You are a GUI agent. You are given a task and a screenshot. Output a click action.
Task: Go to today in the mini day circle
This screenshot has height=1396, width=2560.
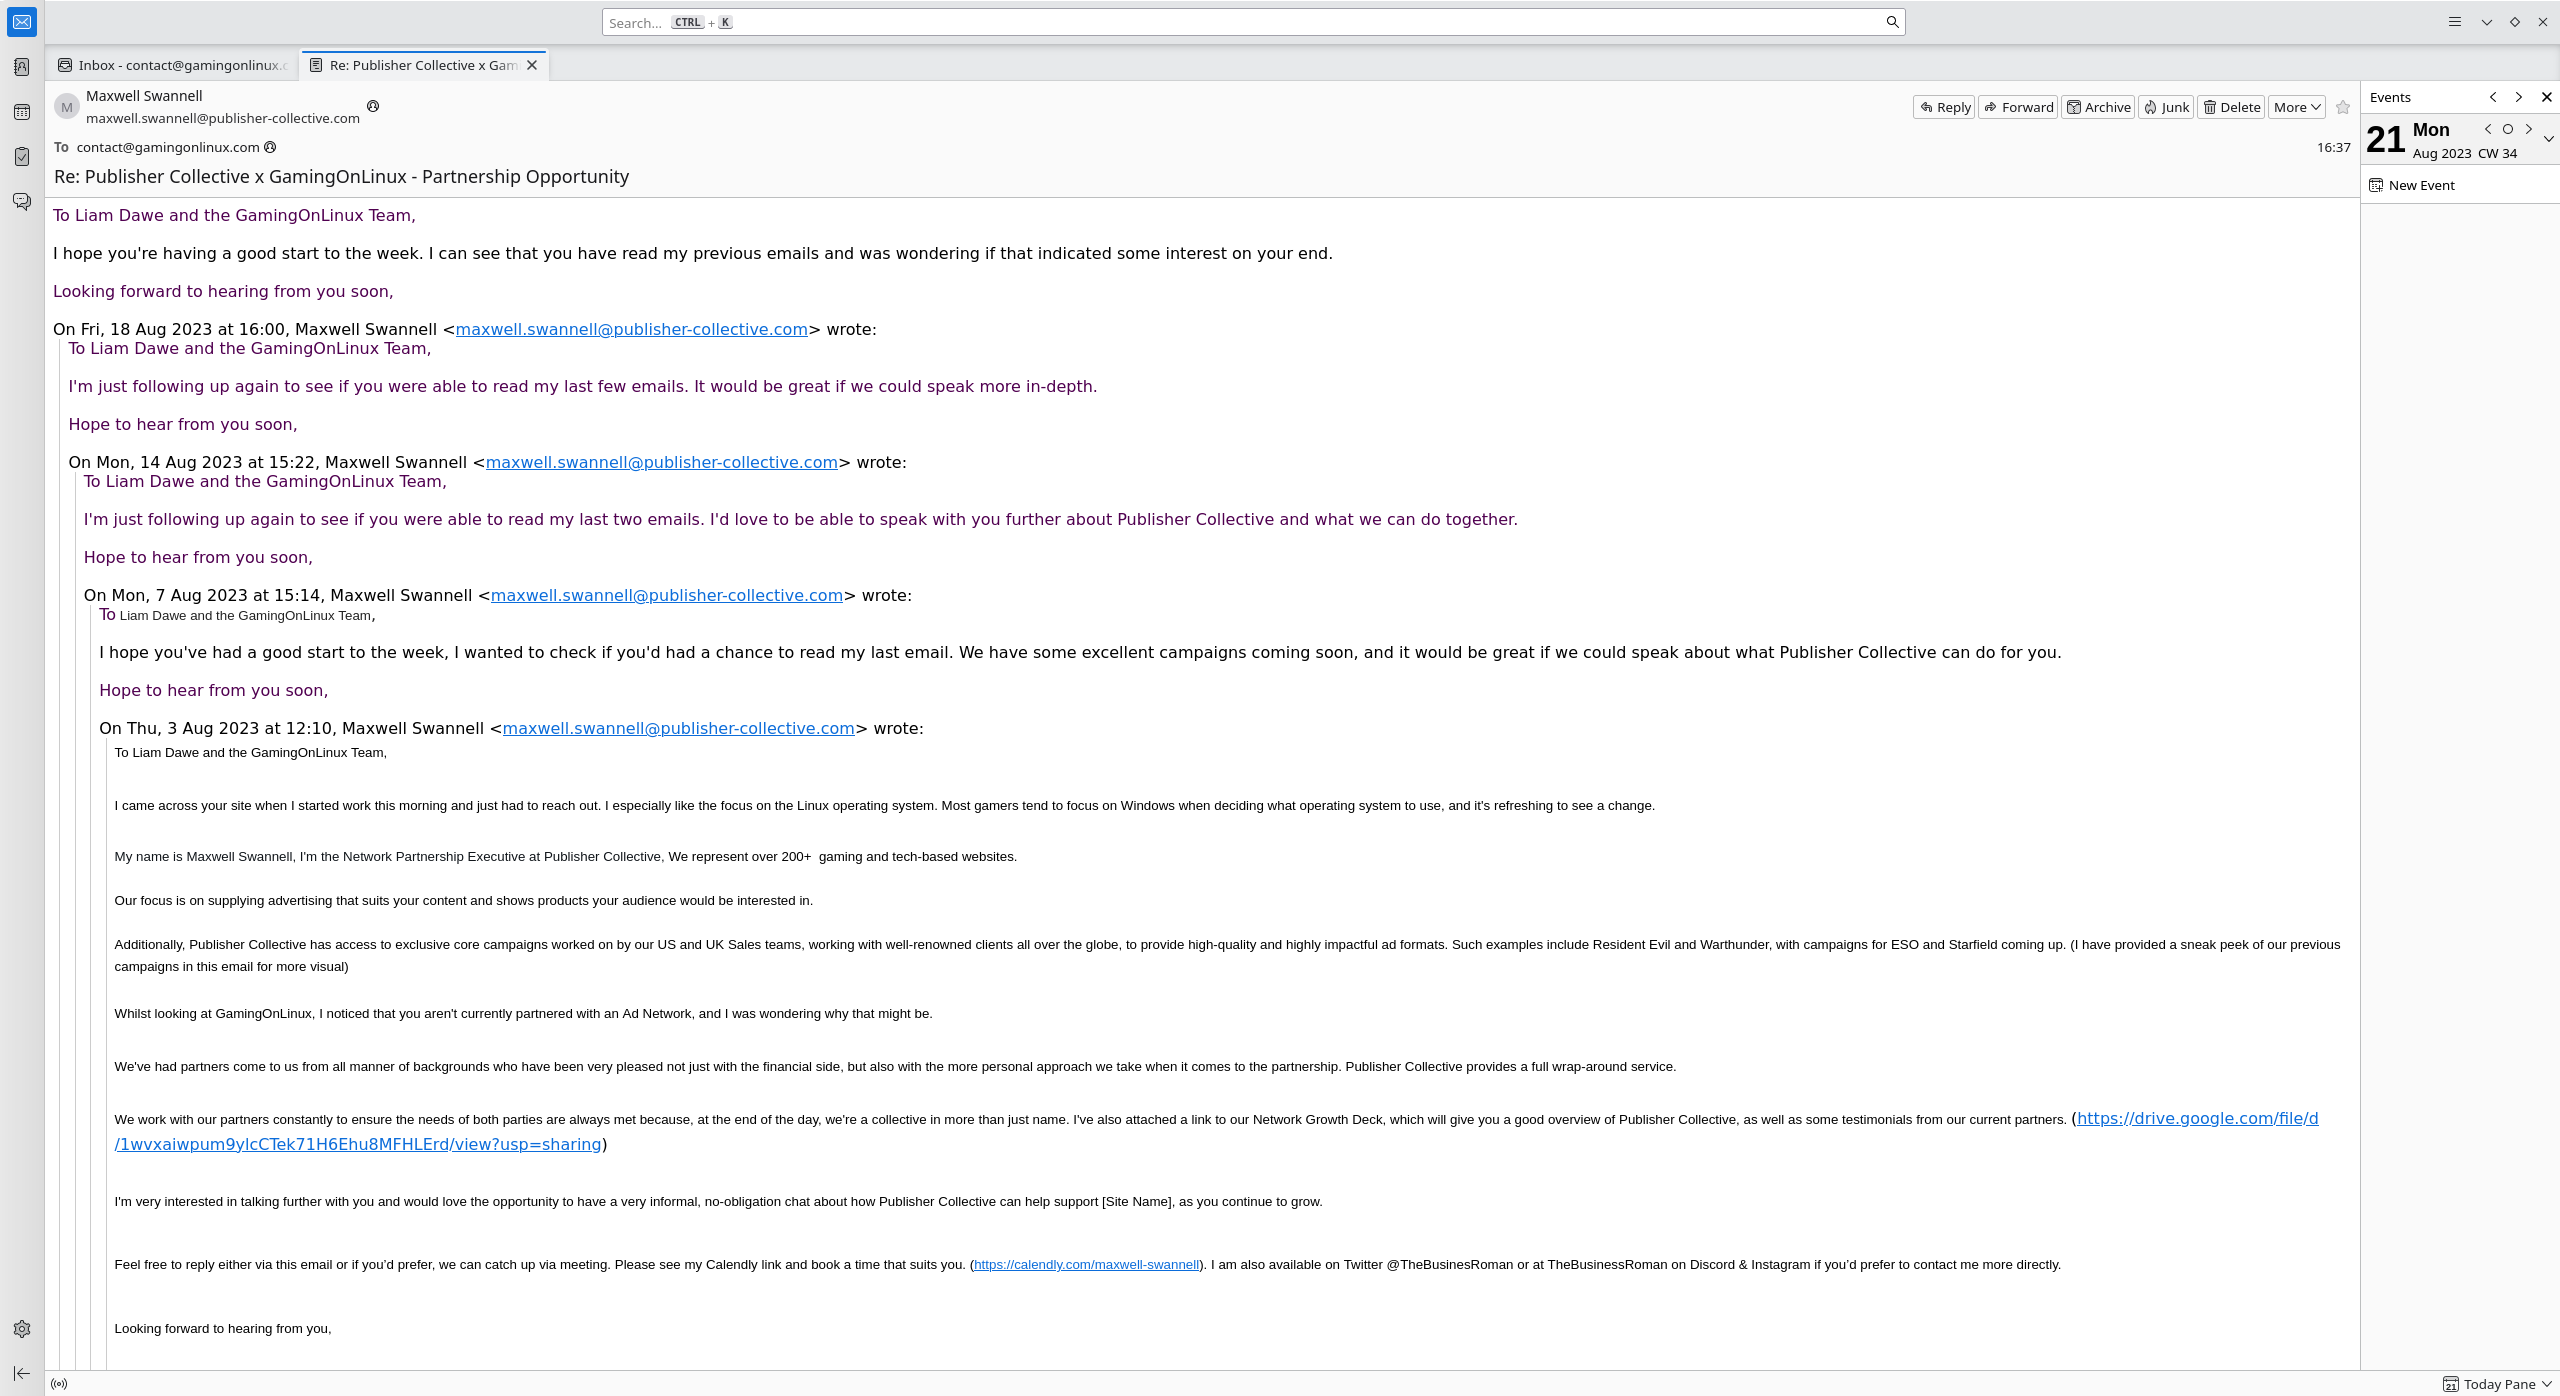tap(2508, 129)
